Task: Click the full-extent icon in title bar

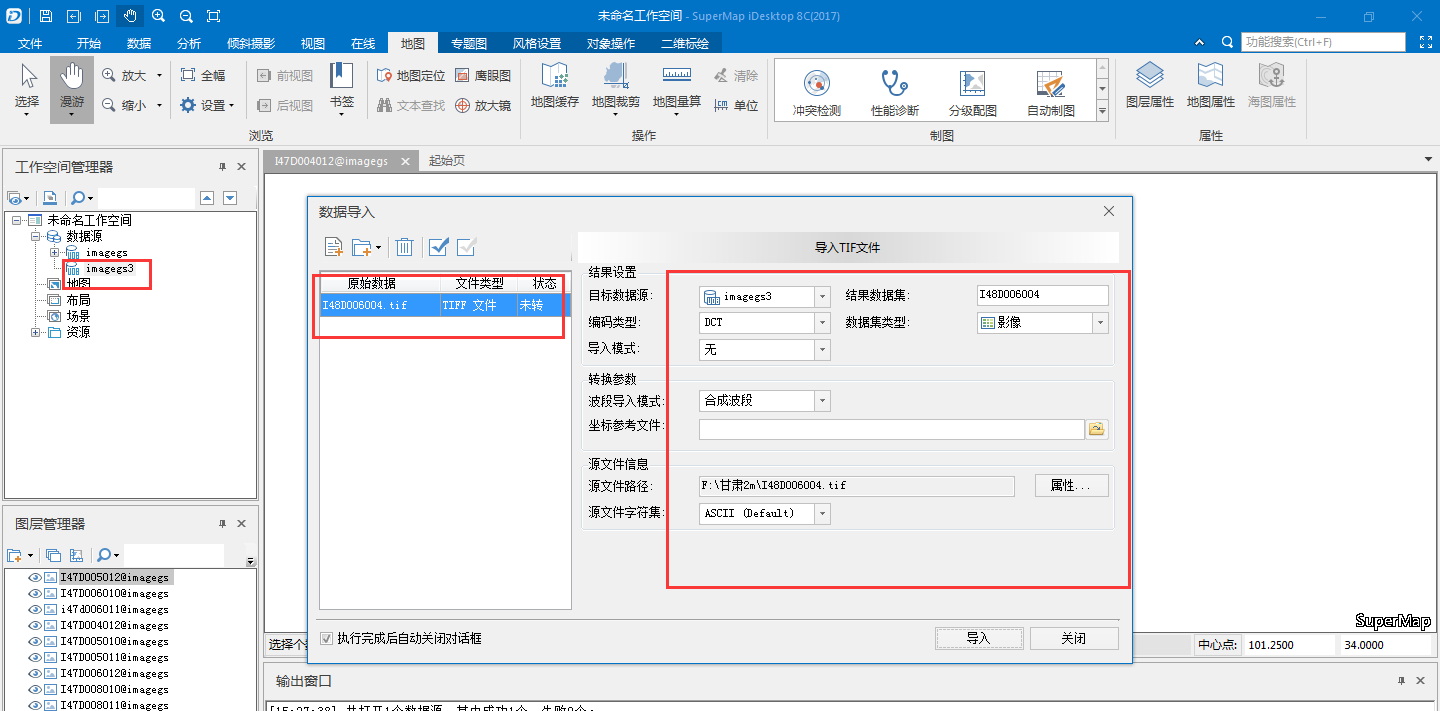Action: pos(213,16)
